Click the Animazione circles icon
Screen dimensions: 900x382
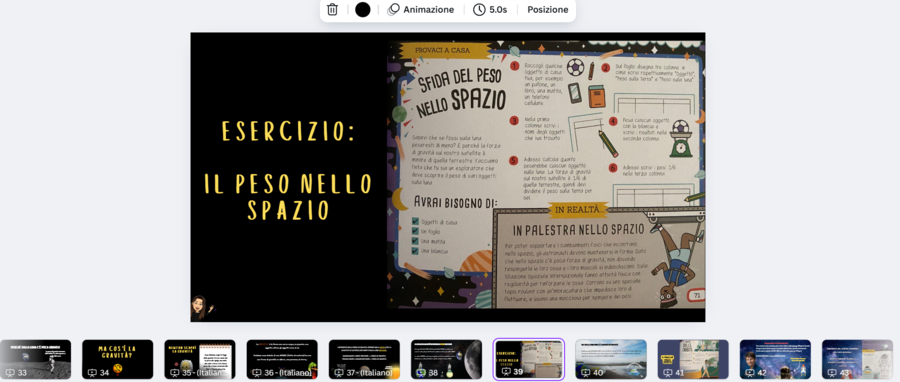click(x=393, y=10)
